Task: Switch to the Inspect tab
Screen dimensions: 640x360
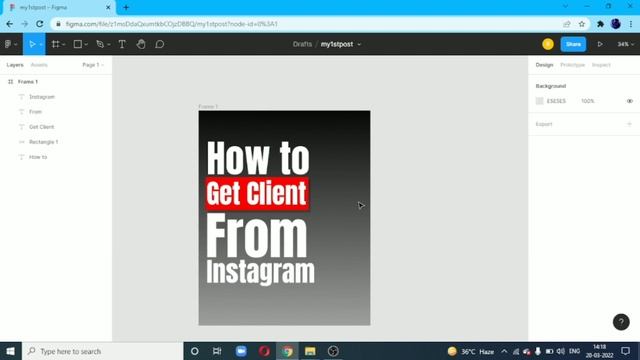Action: [601, 65]
